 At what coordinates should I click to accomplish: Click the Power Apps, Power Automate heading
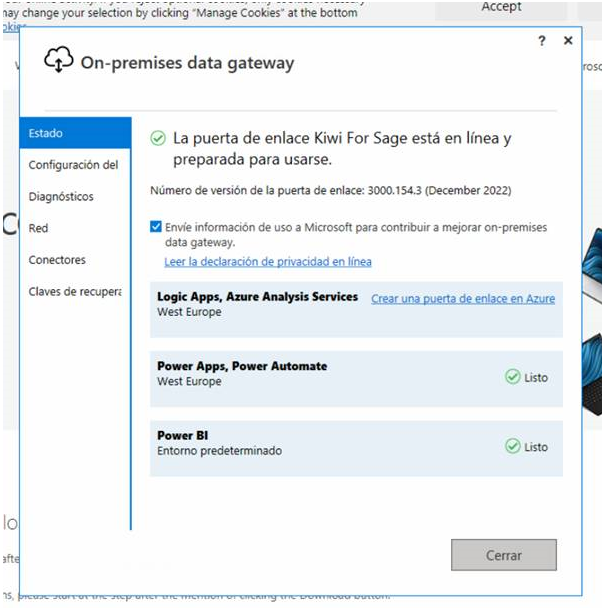[x=242, y=366]
